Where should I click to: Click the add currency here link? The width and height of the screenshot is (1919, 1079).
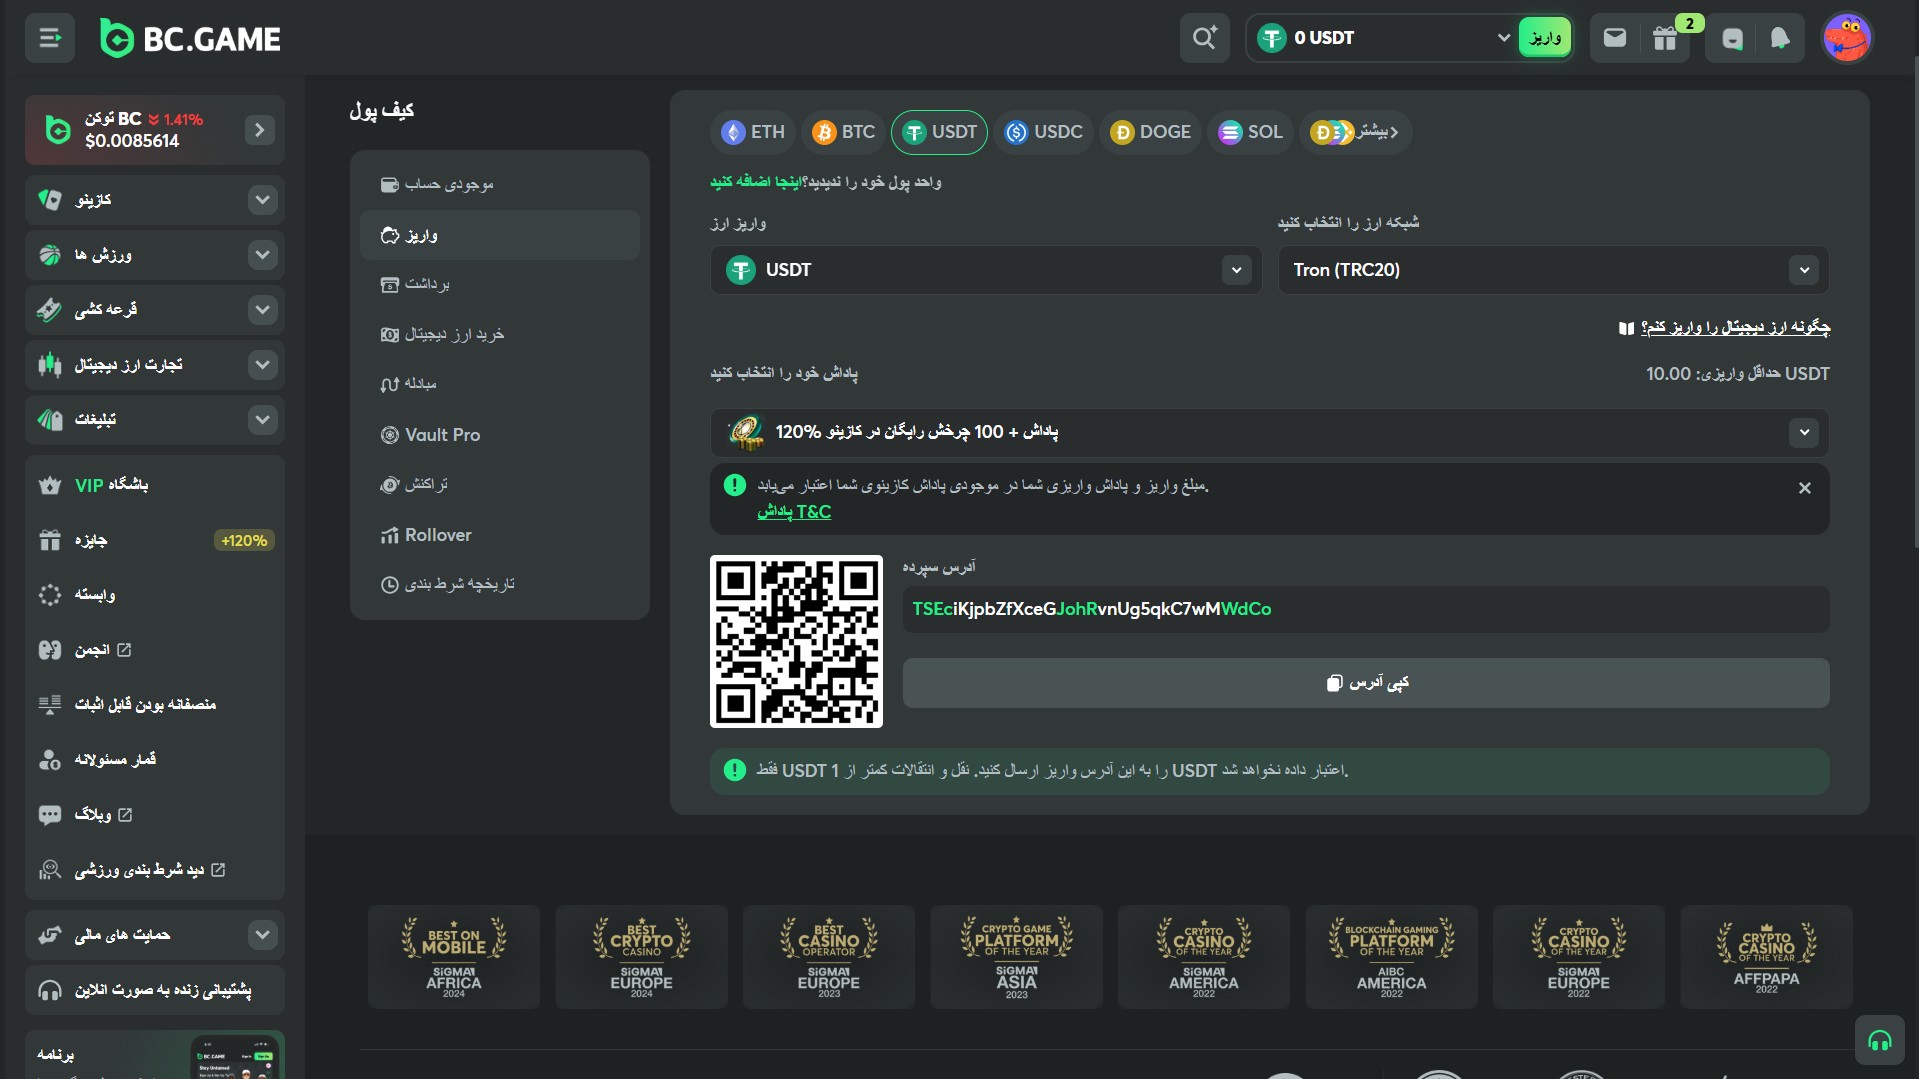(x=755, y=182)
